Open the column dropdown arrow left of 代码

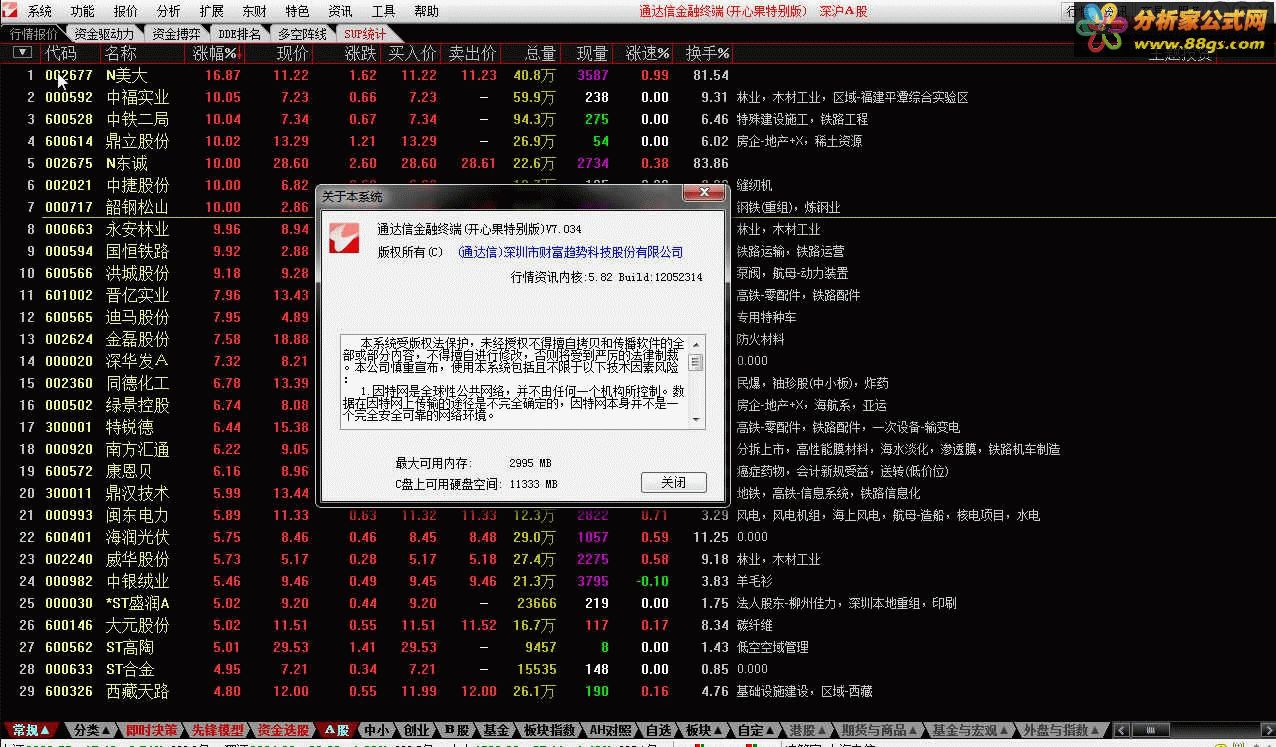tap(22, 53)
